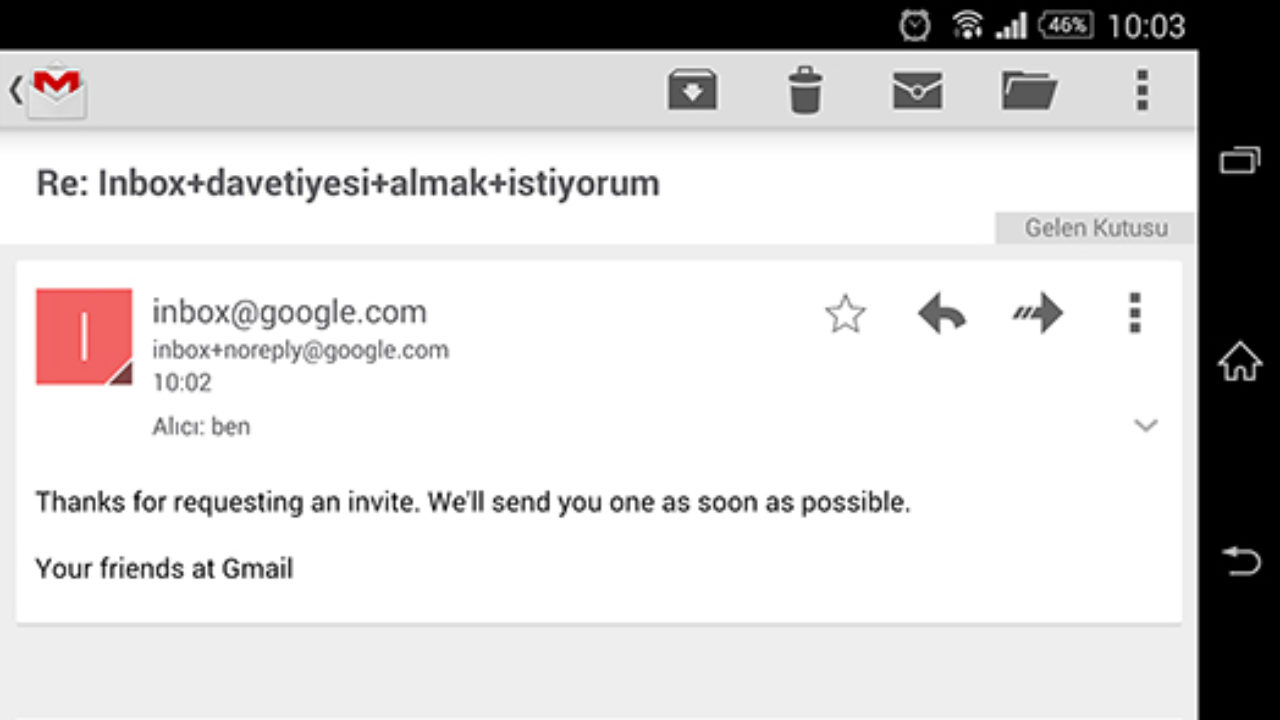Tap the email subject heading
This screenshot has height=720, width=1280.
click(x=348, y=184)
